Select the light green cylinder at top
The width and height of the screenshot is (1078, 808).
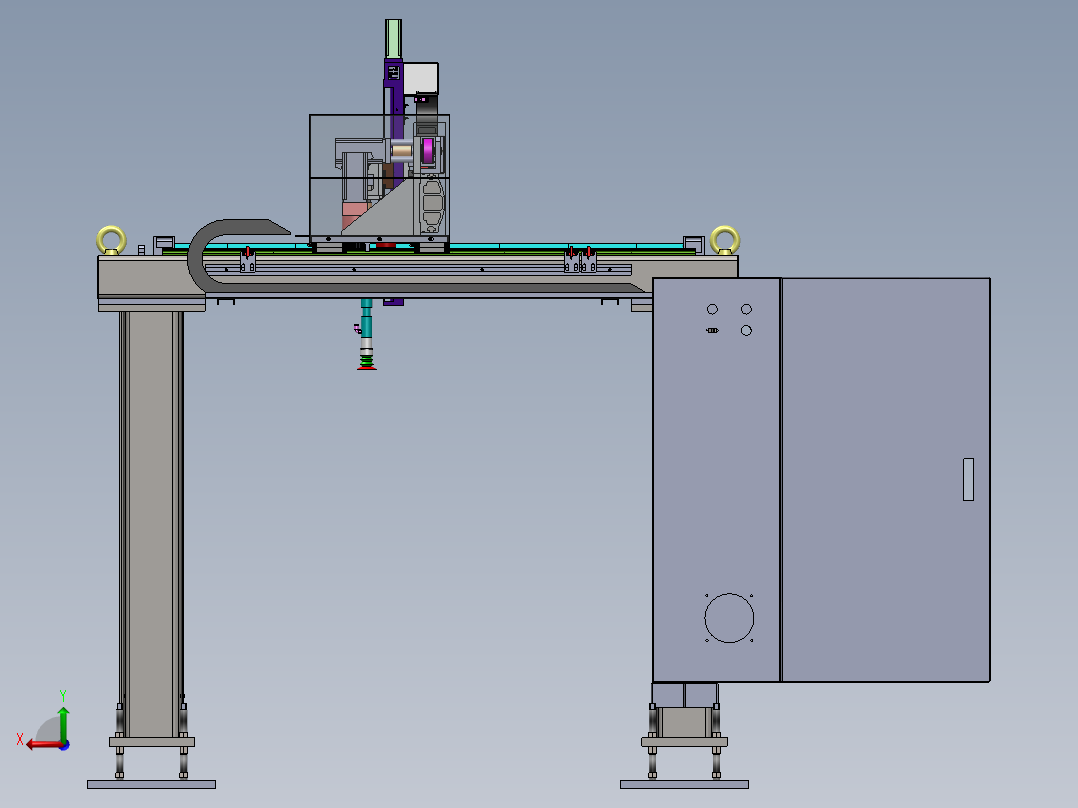pyautogui.click(x=394, y=38)
